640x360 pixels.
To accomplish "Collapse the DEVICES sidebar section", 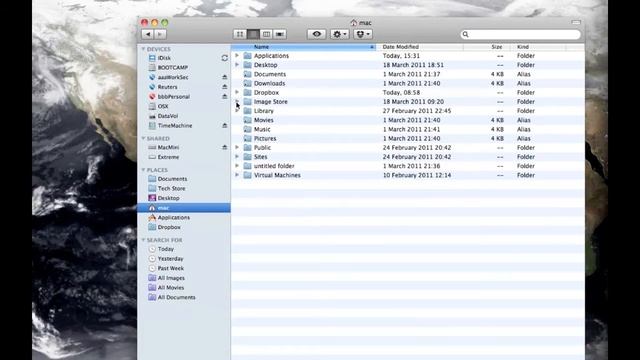I will pyautogui.click(x=143, y=49).
